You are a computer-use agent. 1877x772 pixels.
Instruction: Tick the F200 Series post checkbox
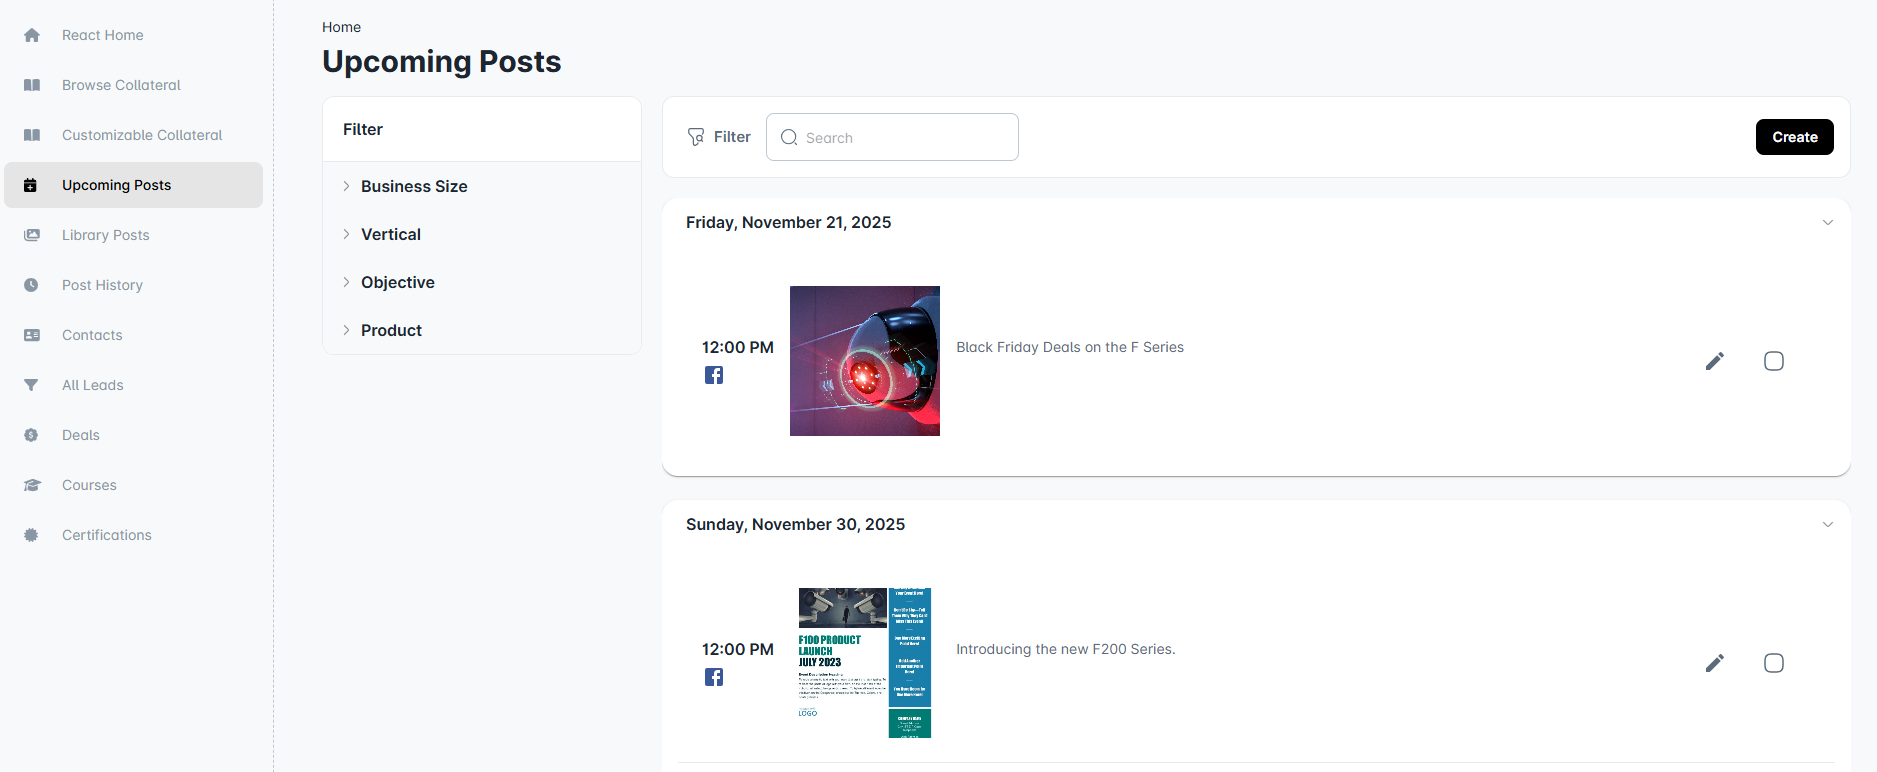coord(1773,663)
